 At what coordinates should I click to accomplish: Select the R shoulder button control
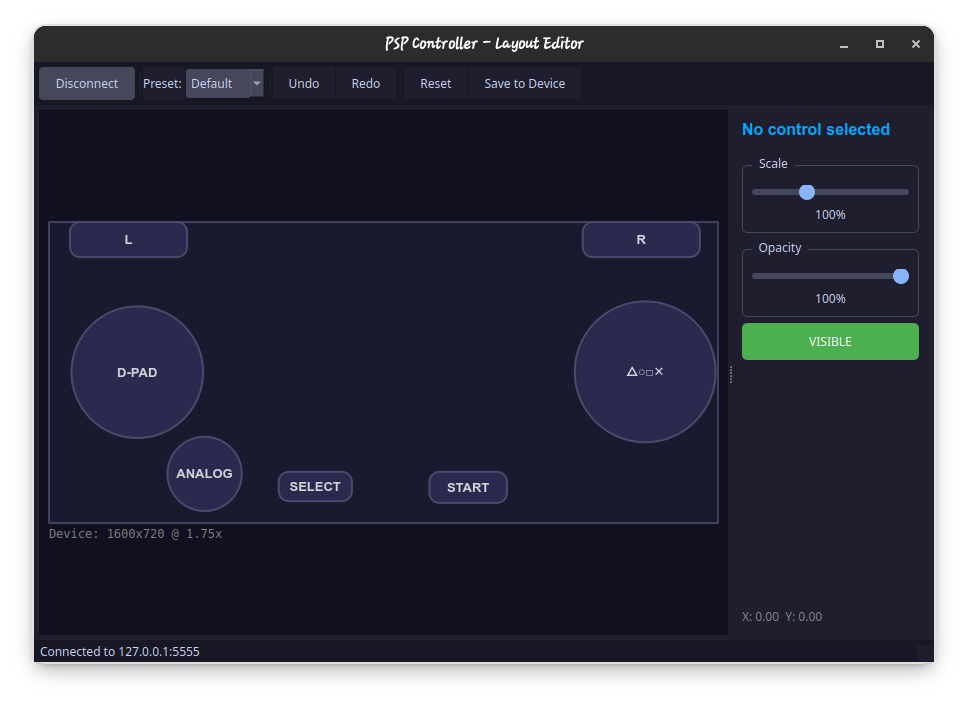click(641, 240)
